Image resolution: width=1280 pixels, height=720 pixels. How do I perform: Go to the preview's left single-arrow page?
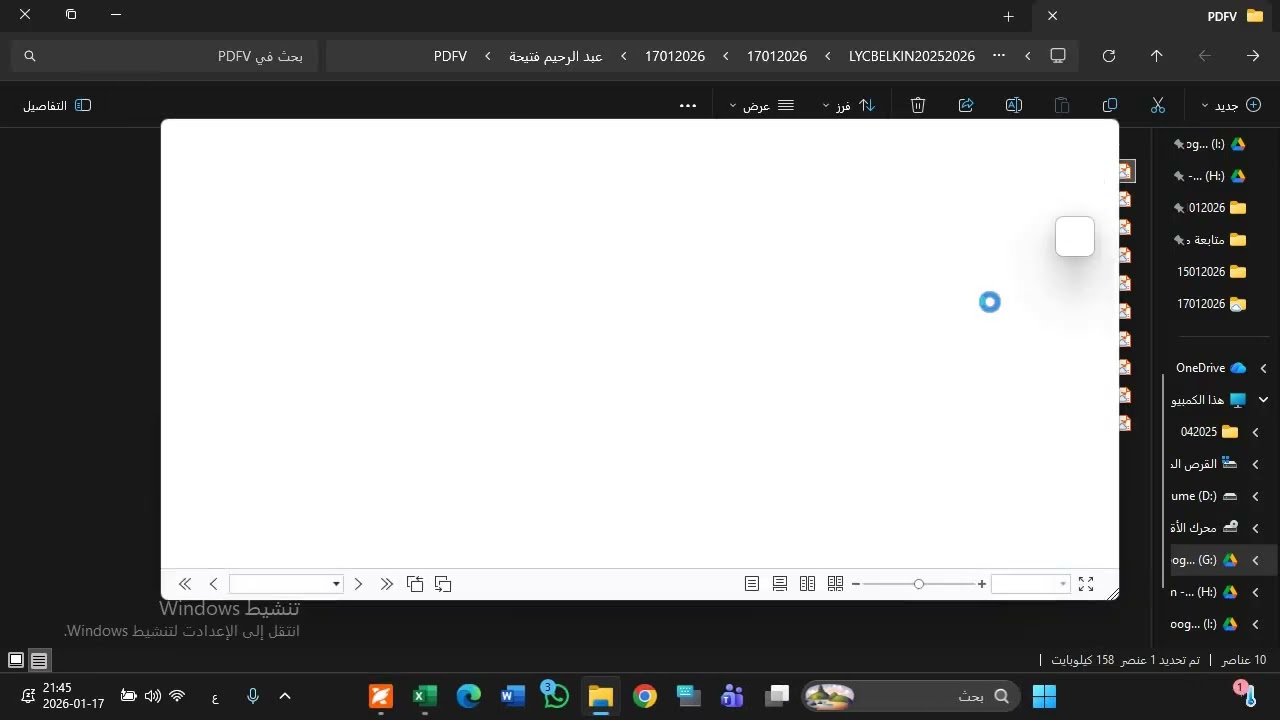coord(213,584)
